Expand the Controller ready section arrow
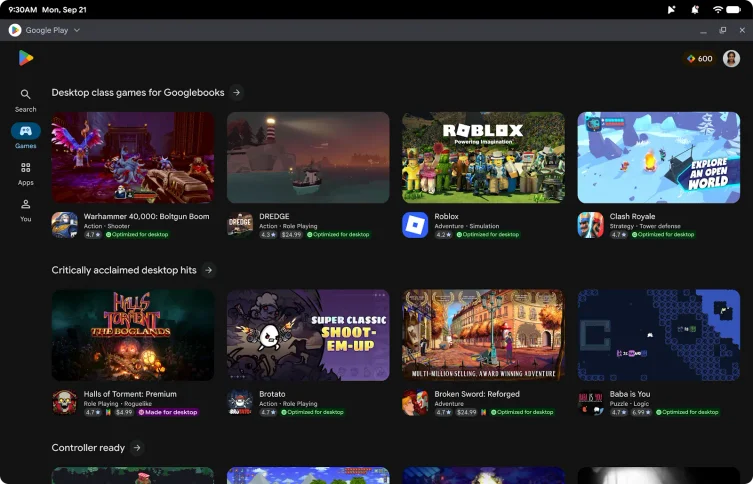Screen dimensions: 753x484 tap(137, 448)
